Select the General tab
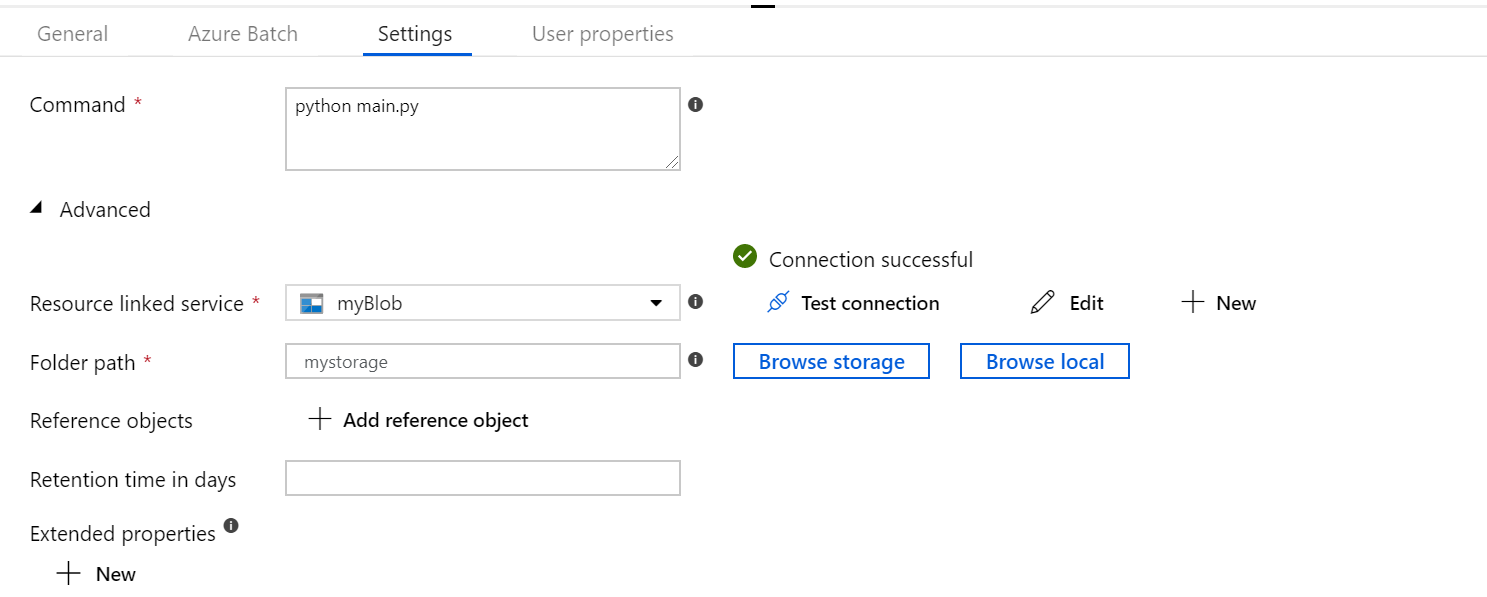The width and height of the screenshot is (1487, 597). 72,33
